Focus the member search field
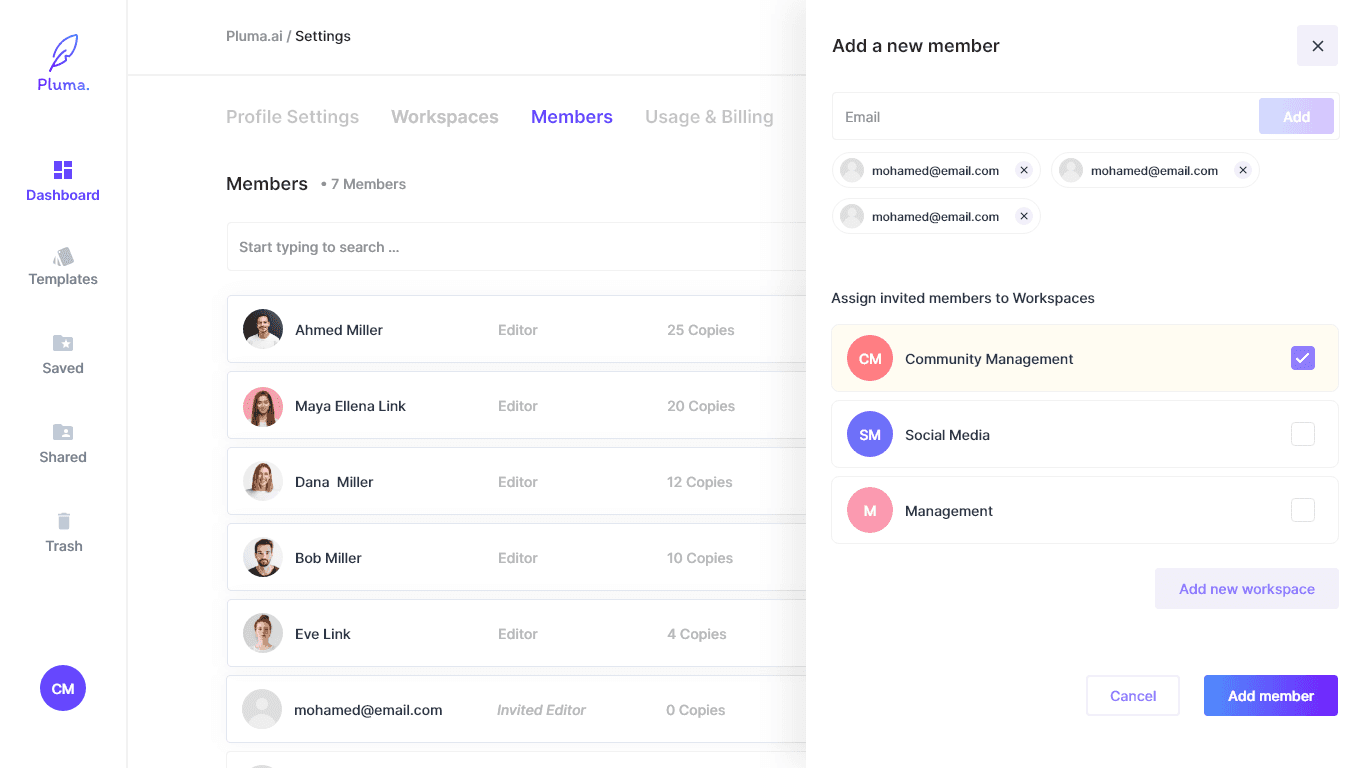Image resolution: width=1366 pixels, height=768 pixels. pyautogui.click(x=516, y=247)
